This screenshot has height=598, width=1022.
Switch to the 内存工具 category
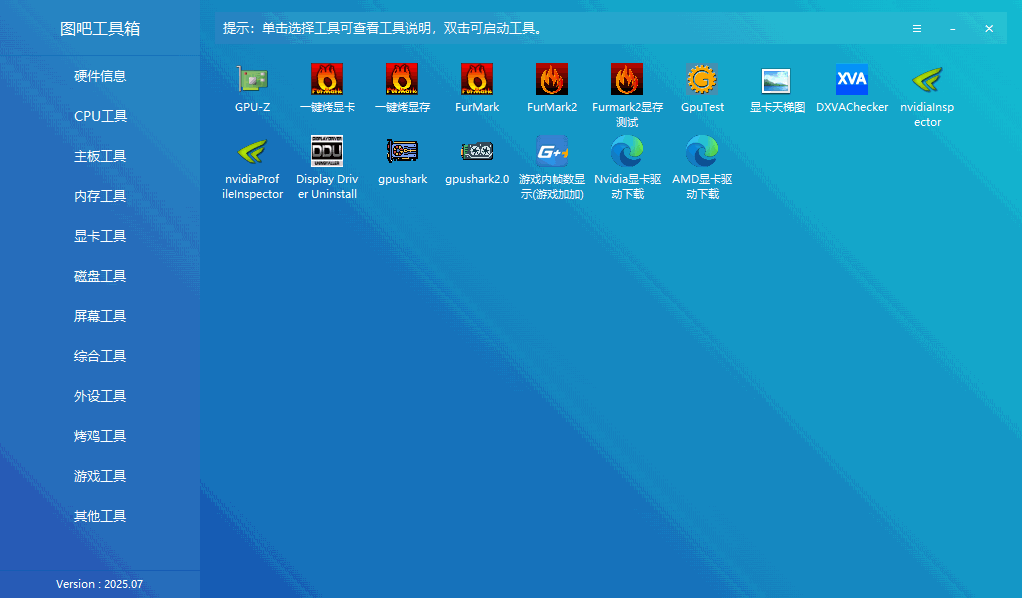100,196
